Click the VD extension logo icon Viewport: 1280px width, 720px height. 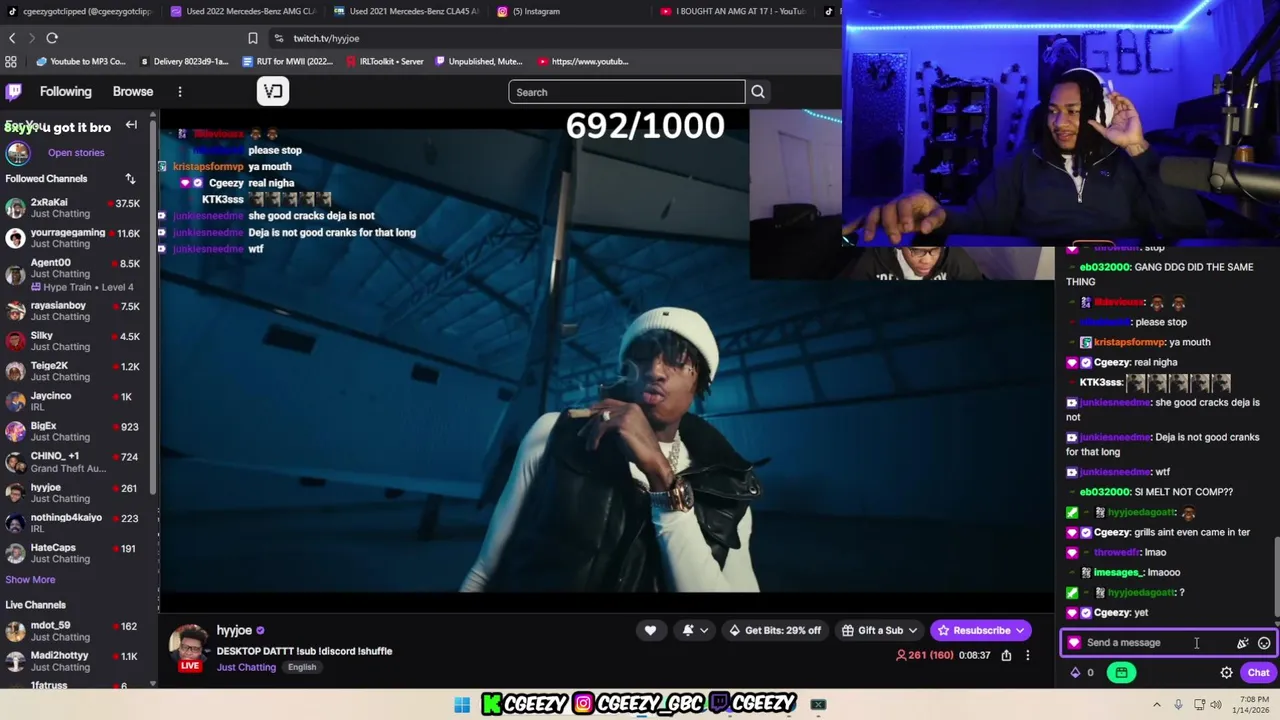272,92
